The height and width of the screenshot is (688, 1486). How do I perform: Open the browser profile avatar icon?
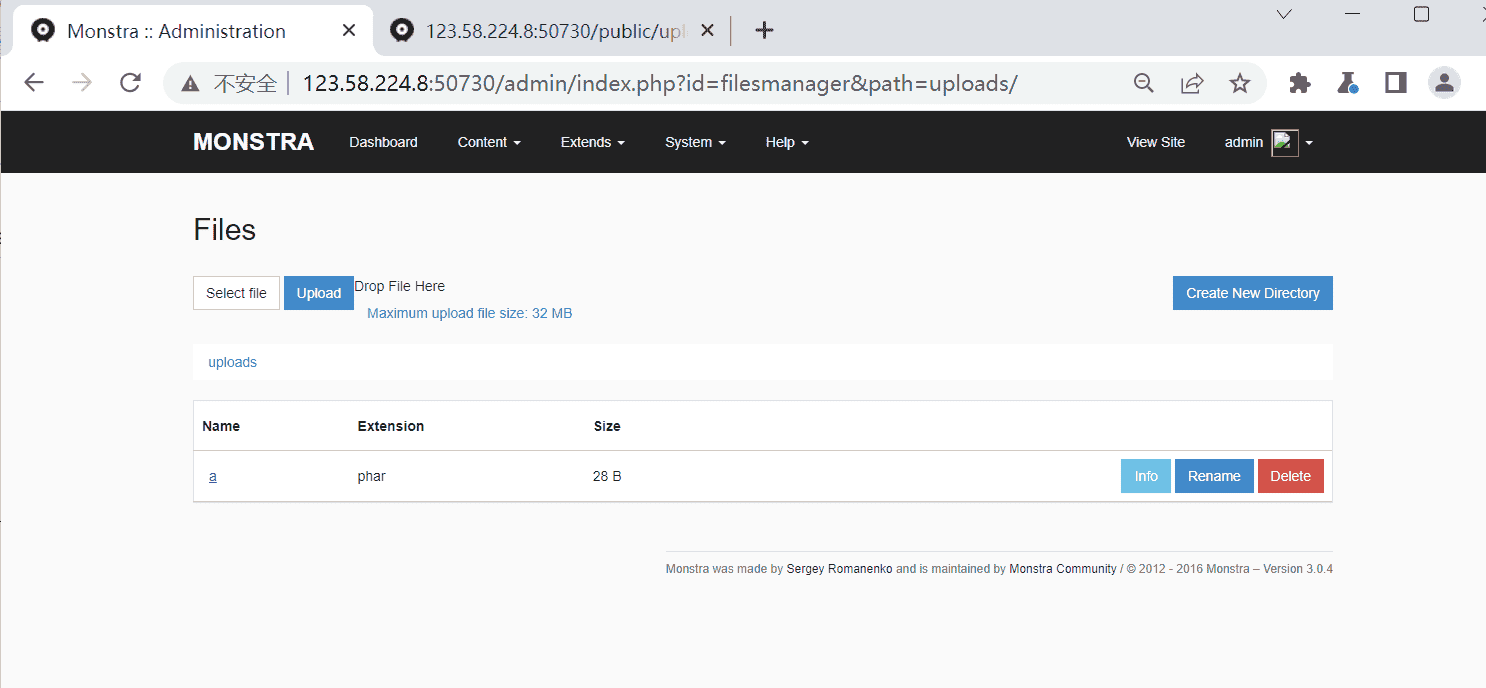[1444, 83]
